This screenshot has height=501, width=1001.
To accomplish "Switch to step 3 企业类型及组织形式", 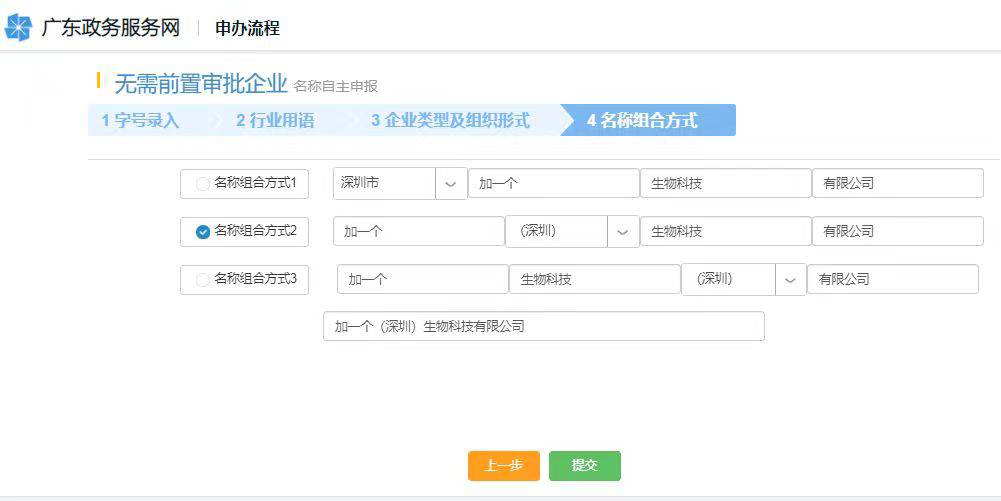I will pos(450,121).
